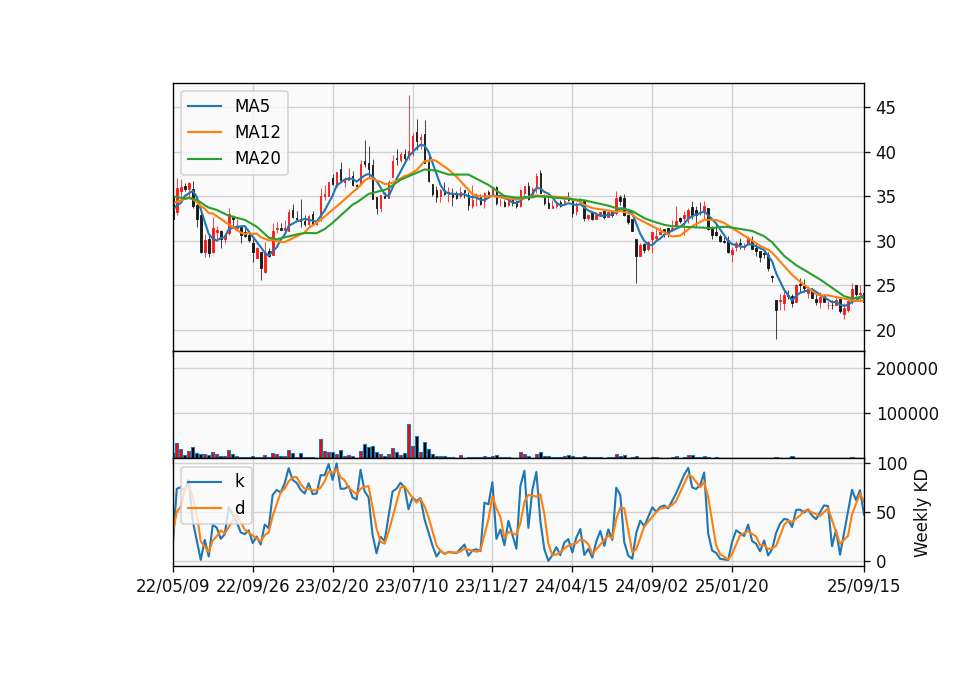The width and height of the screenshot is (960, 690).
Task: Click the 25/09/15 date axis label
Action: (x=864, y=586)
